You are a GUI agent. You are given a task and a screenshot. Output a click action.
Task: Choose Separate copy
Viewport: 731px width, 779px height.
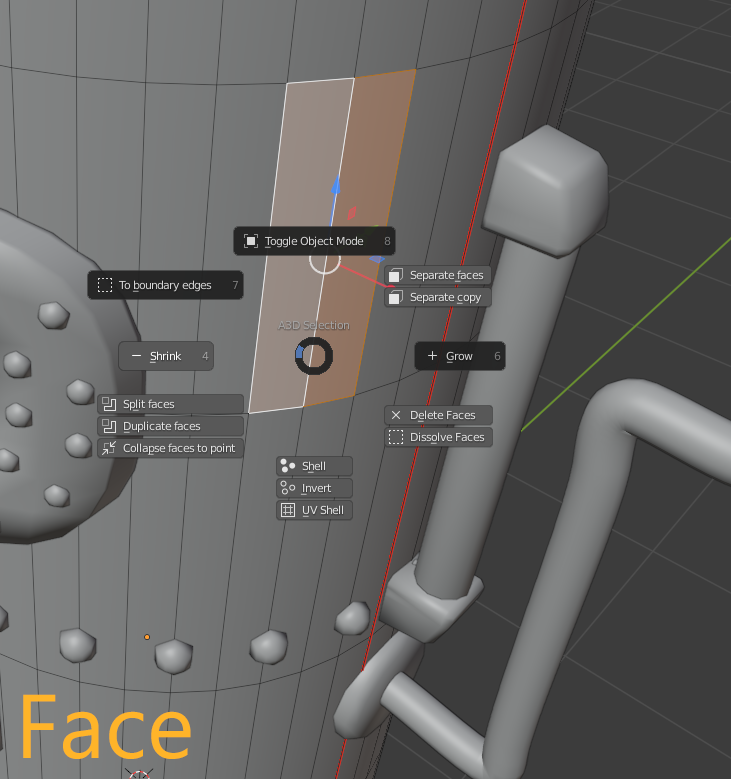click(x=438, y=298)
